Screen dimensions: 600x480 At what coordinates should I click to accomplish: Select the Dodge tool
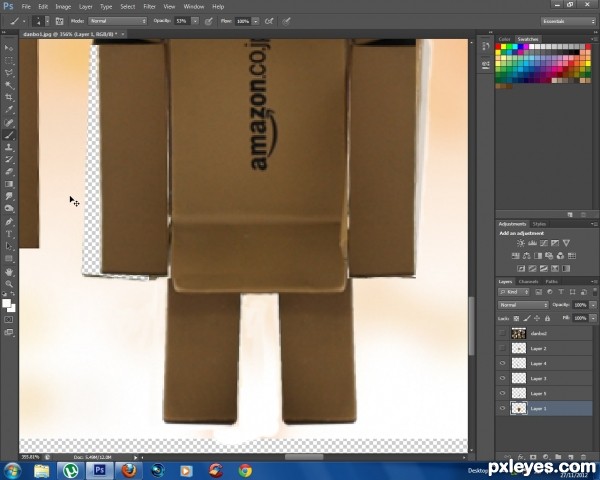coord(9,209)
